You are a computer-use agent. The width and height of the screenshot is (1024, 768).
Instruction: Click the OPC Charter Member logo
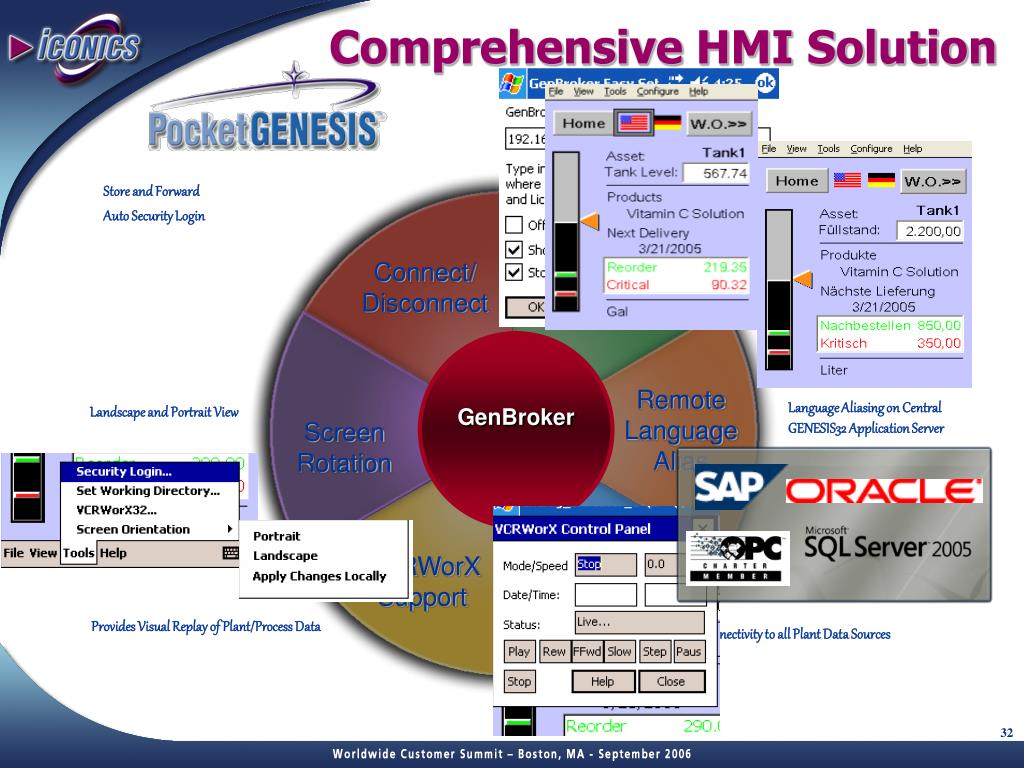point(738,558)
